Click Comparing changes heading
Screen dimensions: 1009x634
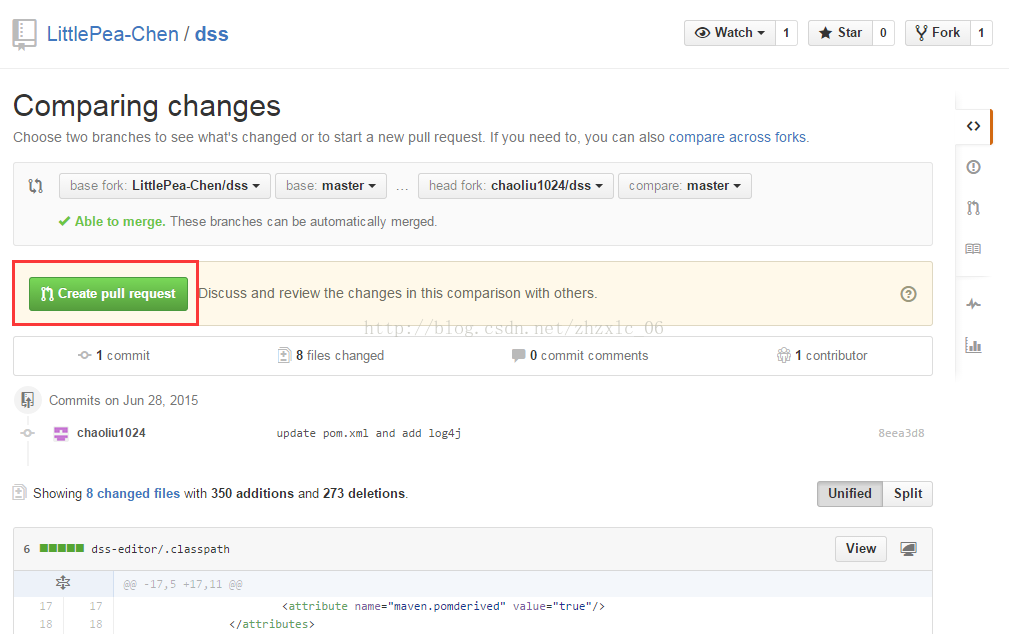coord(147,106)
